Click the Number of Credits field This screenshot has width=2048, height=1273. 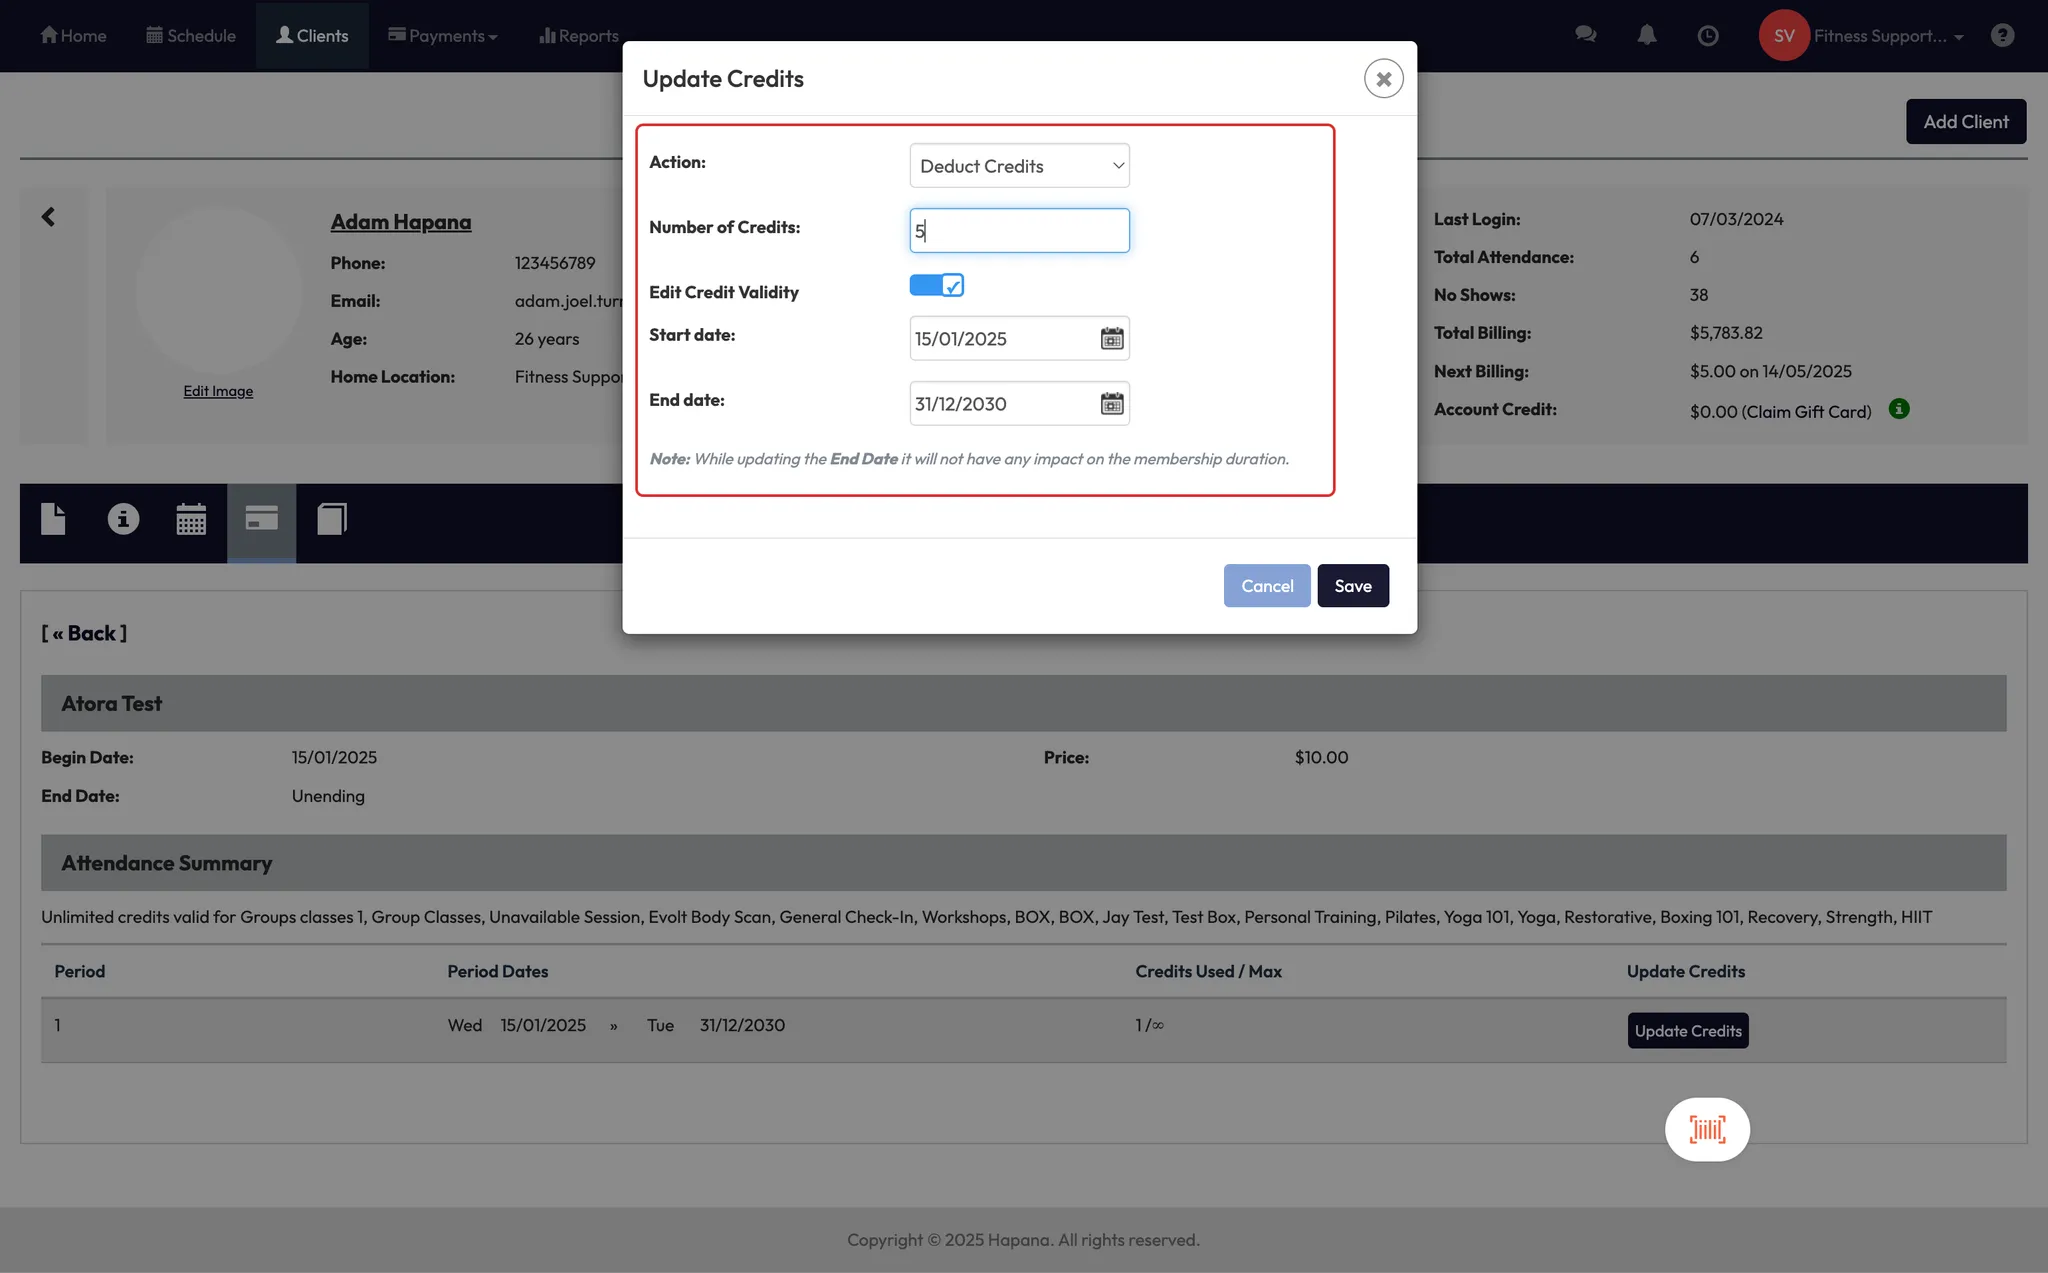pyautogui.click(x=1019, y=231)
